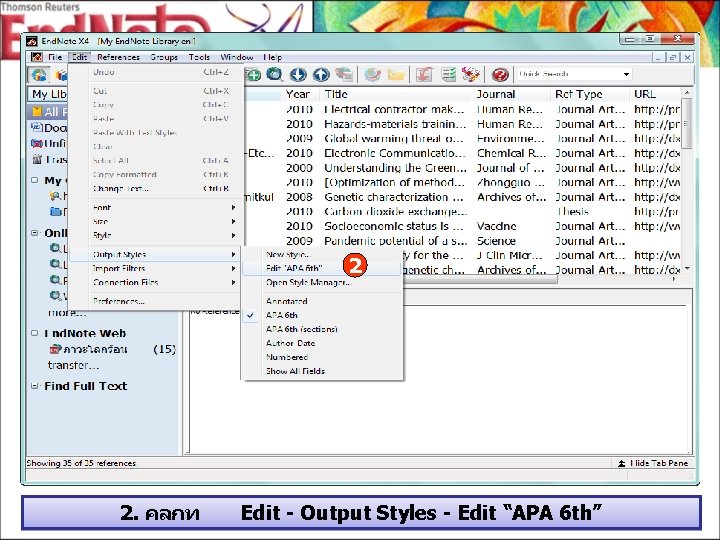Click the Unfiled group icon in sidebar
This screenshot has height=540, width=720.
click(36, 143)
